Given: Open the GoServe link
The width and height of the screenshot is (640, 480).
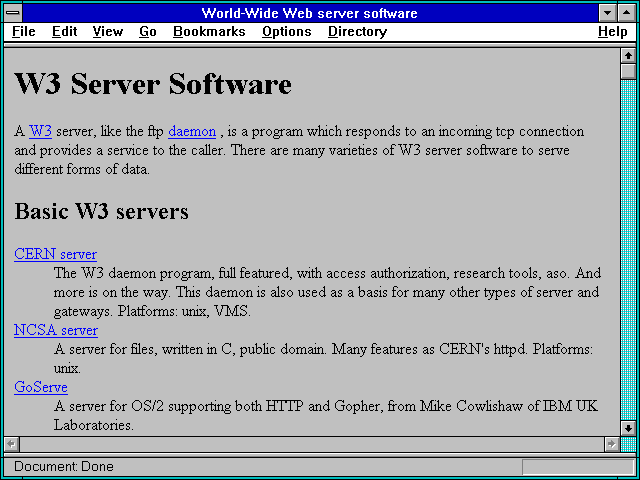Looking at the screenshot, I should [x=41, y=387].
